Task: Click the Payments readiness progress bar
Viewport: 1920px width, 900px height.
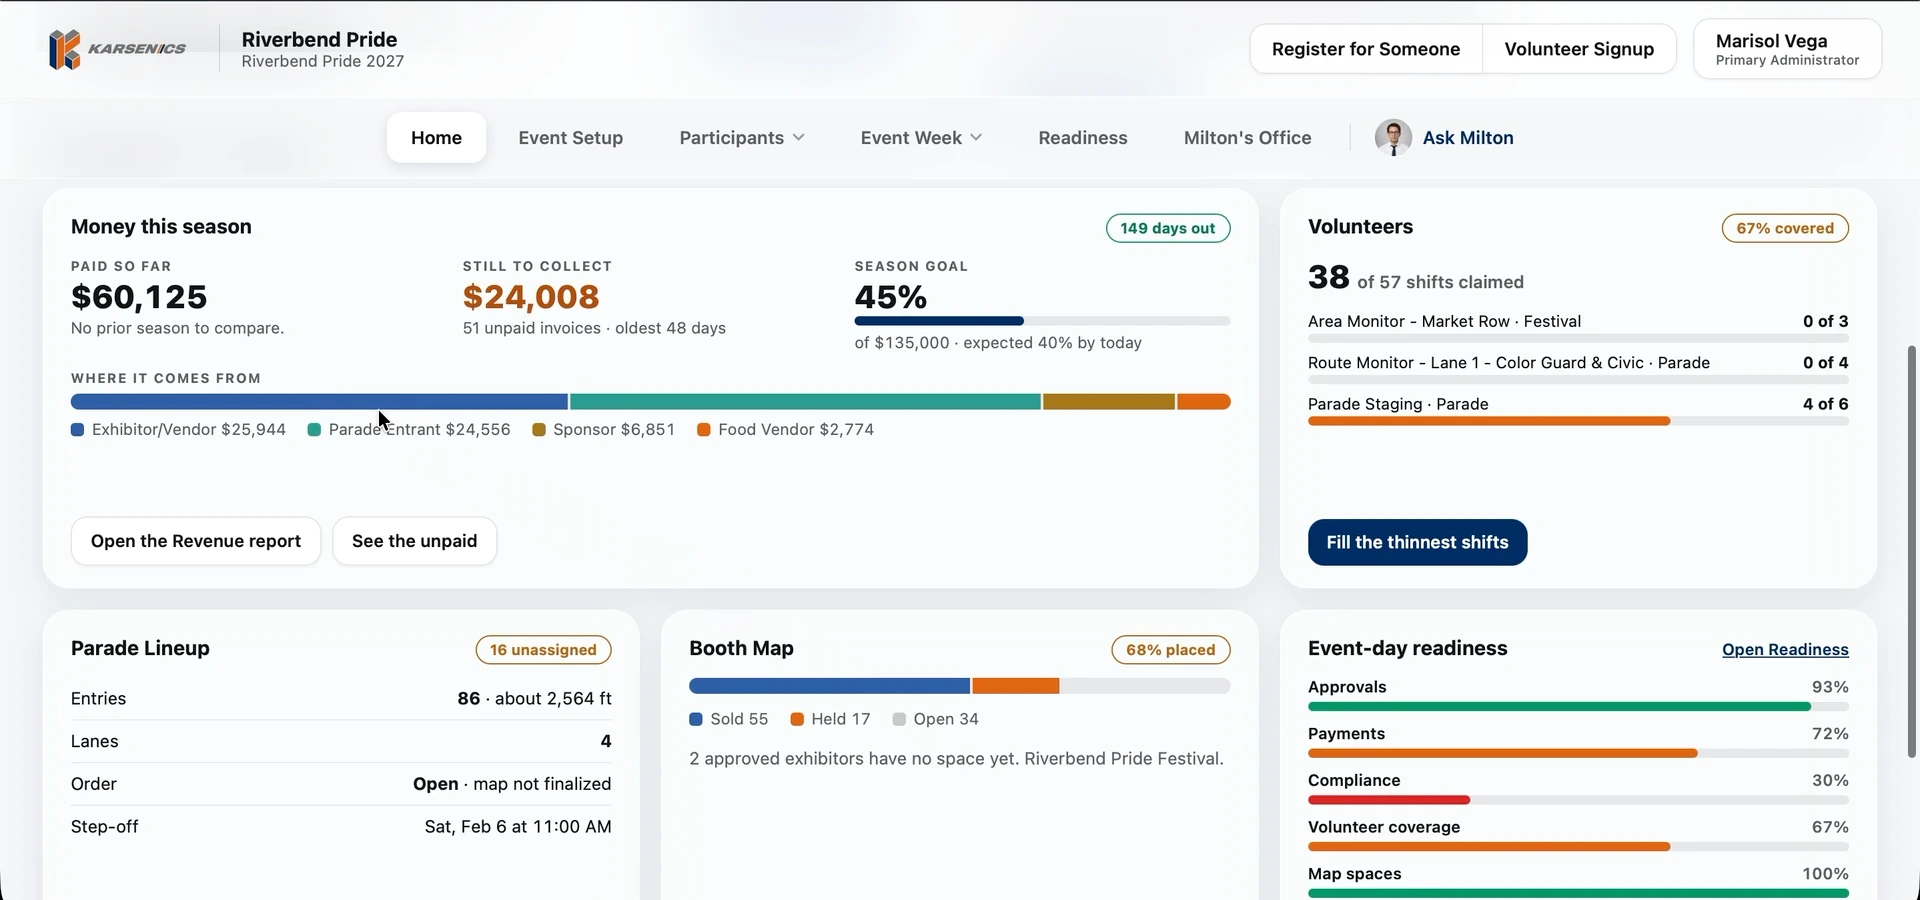Action: point(1578,753)
